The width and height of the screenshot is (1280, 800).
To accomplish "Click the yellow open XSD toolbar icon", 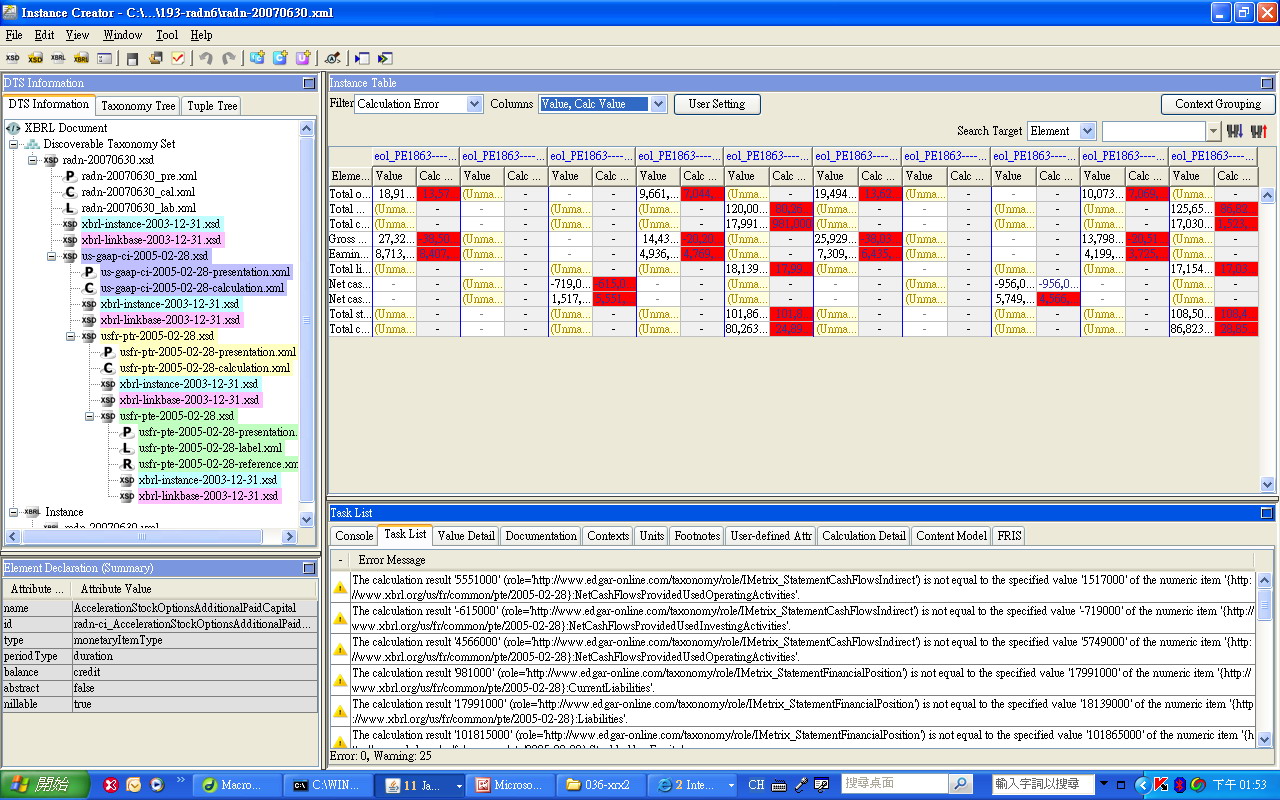I will tap(36, 58).
